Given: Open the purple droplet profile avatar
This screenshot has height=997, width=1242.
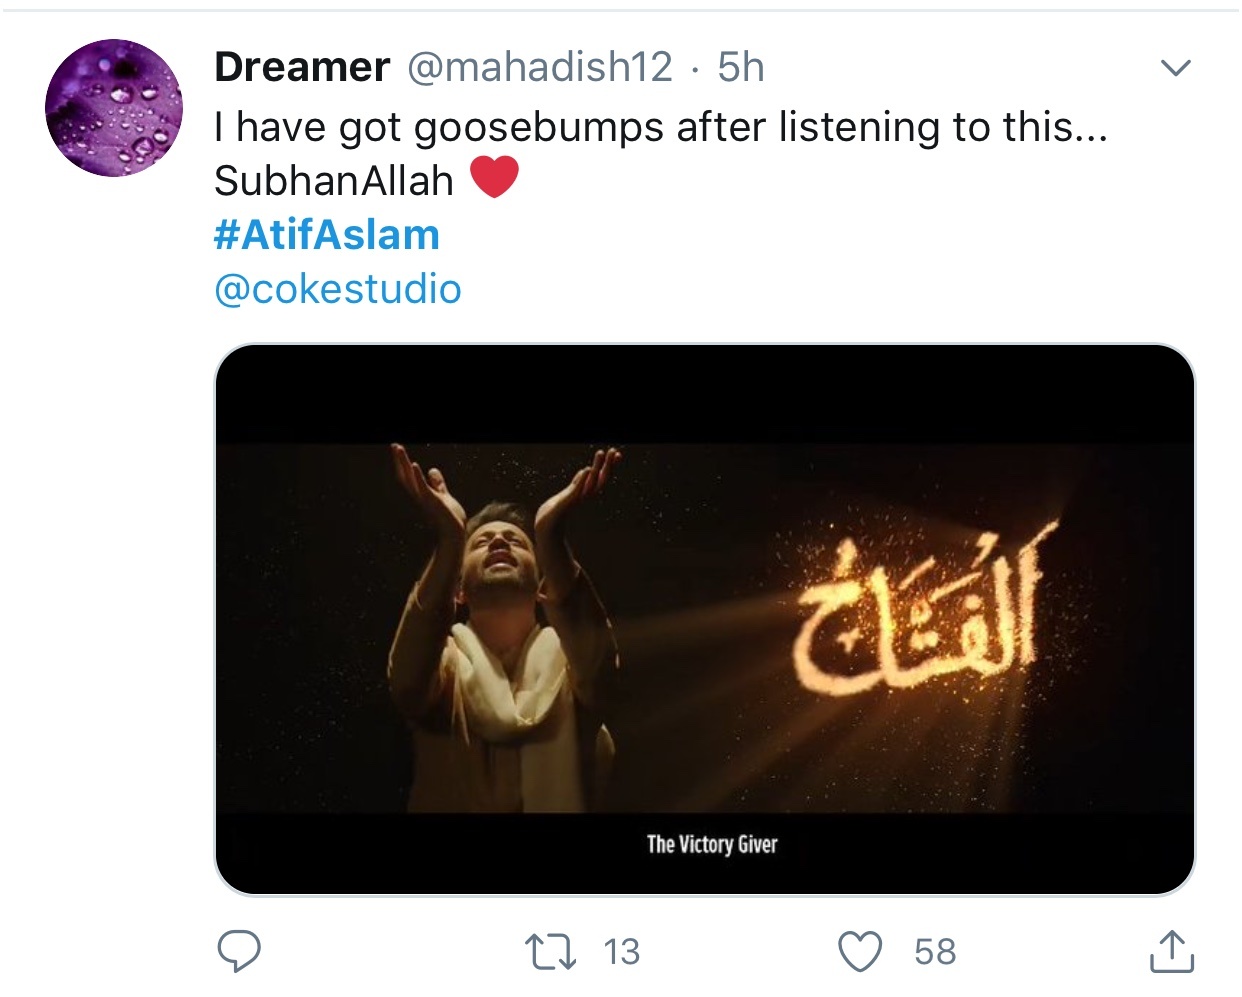Looking at the screenshot, I should click(114, 108).
